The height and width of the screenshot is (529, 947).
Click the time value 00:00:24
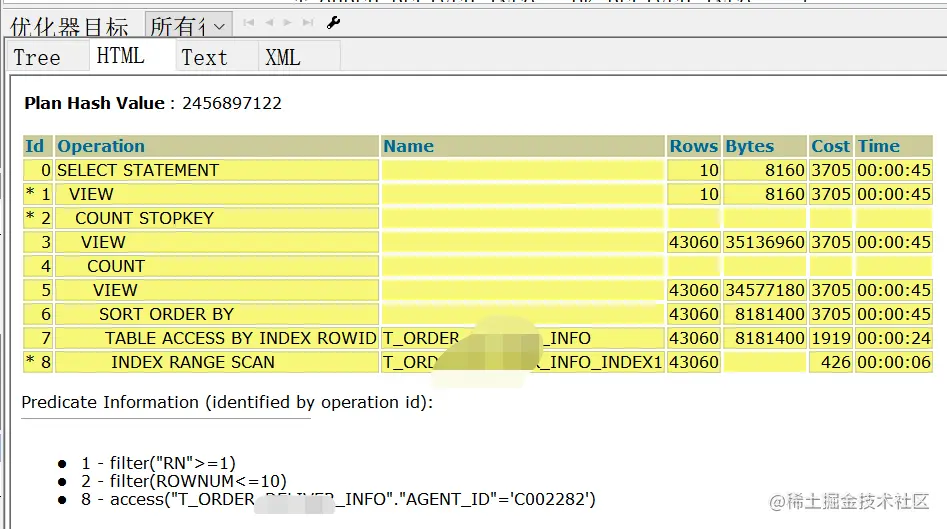pos(894,338)
